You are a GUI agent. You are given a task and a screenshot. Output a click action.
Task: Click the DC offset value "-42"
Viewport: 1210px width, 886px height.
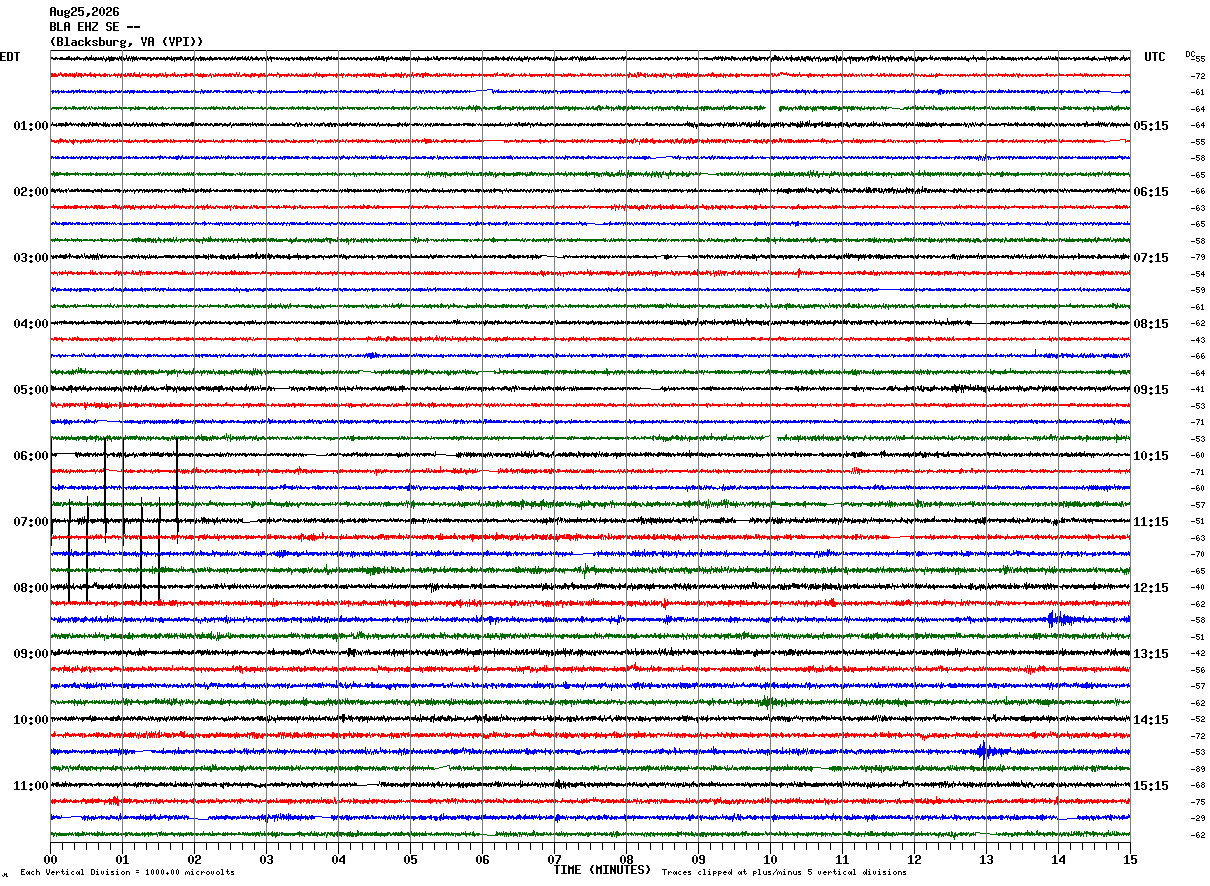1198,654
